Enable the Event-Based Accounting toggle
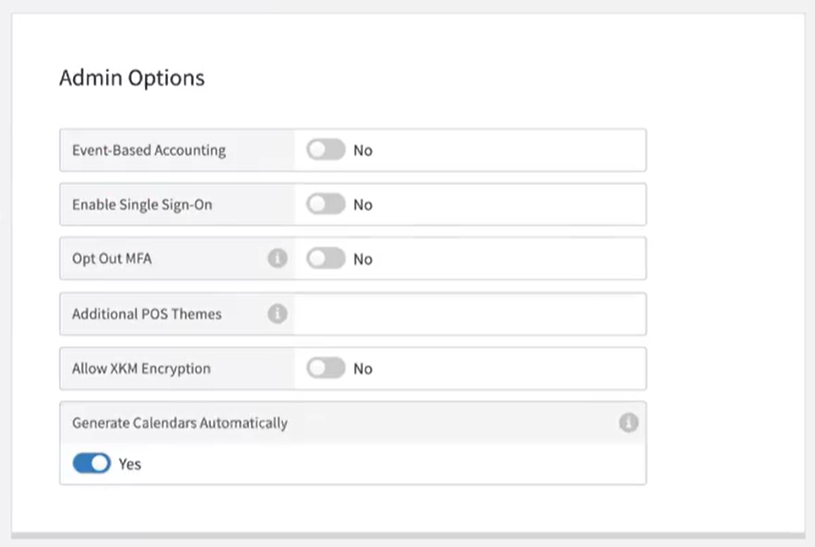 click(x=326, y=150)
